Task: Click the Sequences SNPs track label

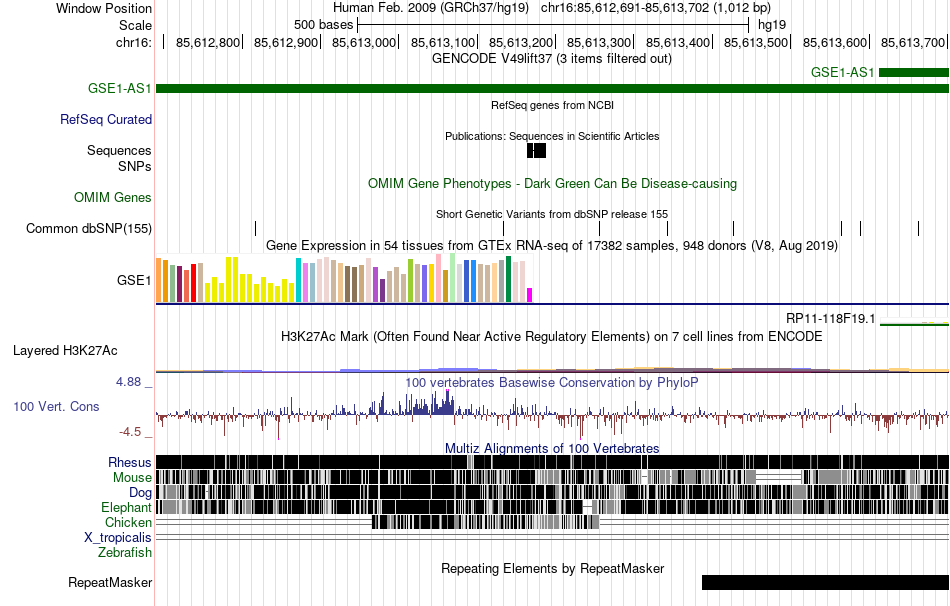Action: pyautogui.click(x=119, y=158)
